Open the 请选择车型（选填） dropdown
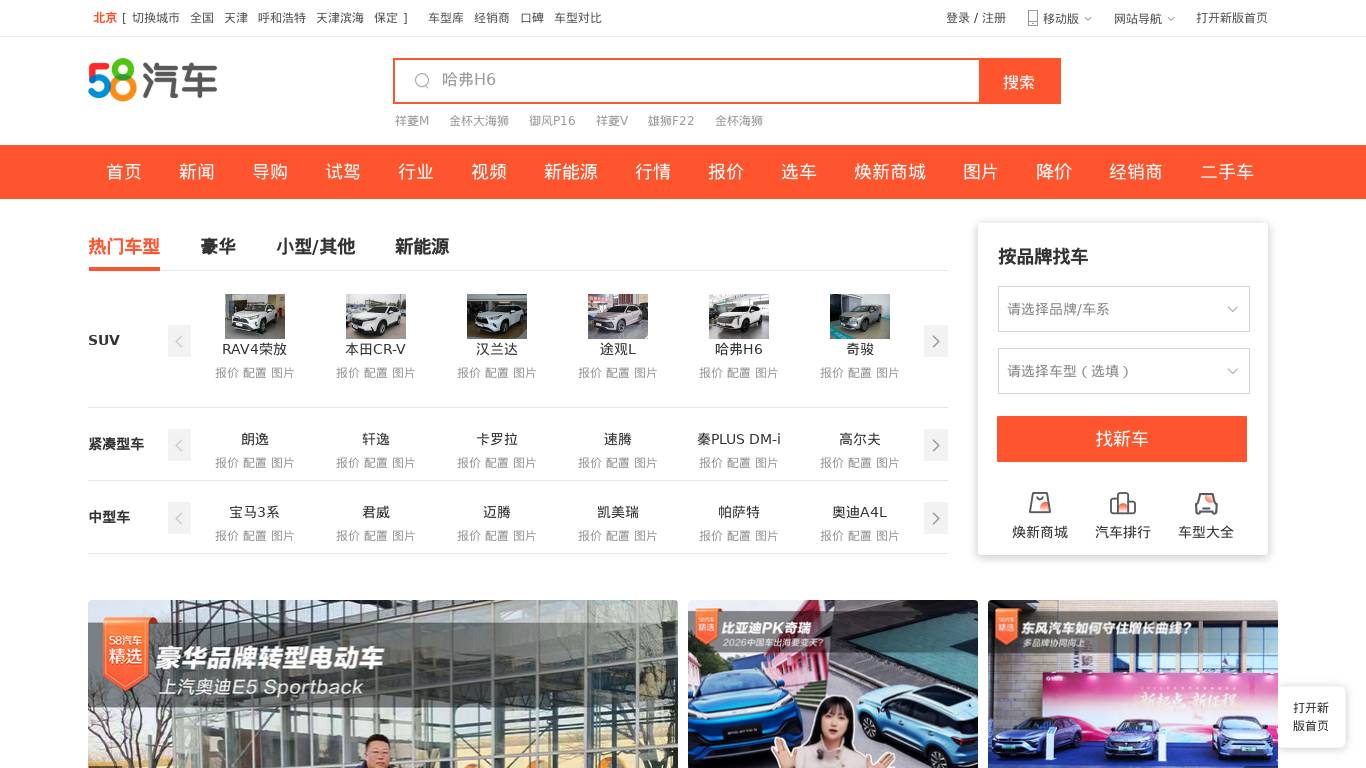Image resolution: width=1366 pixels, height=768 pixels. coord(1123,371)
